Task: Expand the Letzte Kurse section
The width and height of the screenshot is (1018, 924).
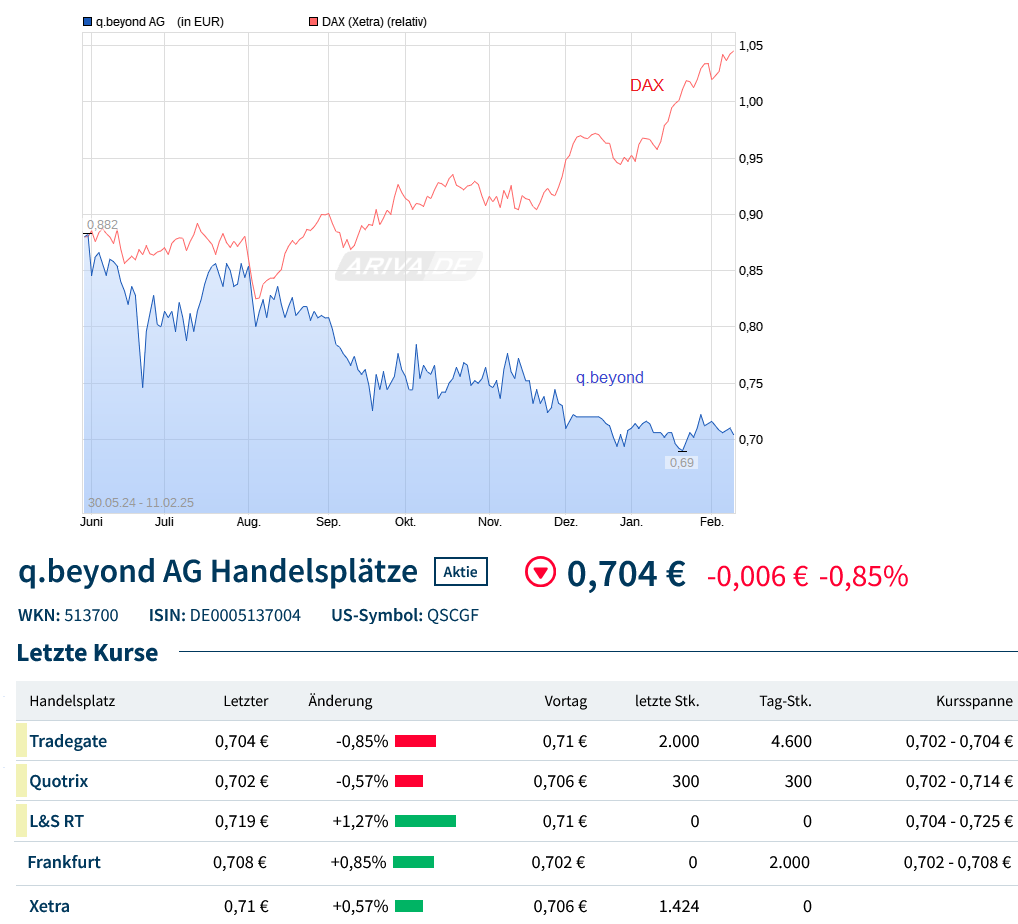Action: [87, 652]
